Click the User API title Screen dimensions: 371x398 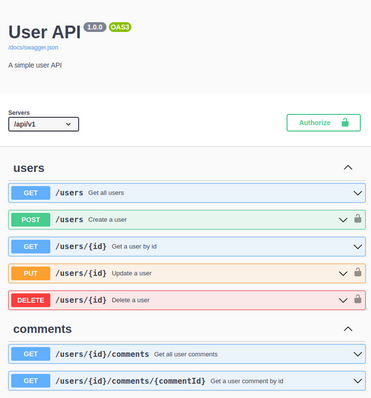[x=44, y=32]
